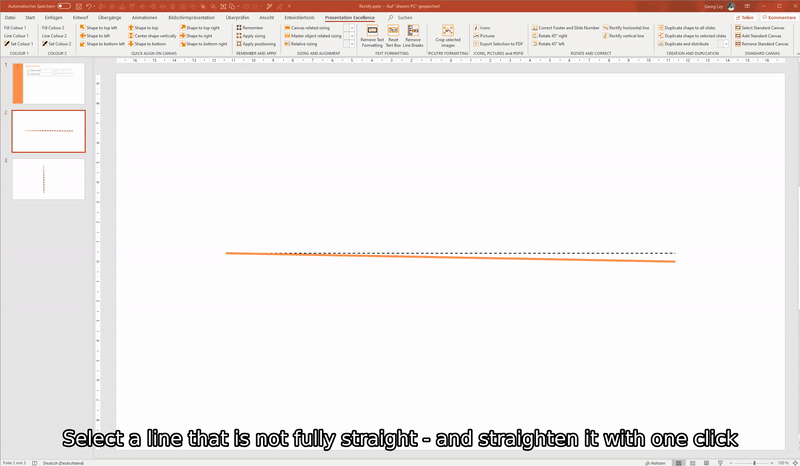Open the Datei menu
The height and width of the screenshot is (466, 800).
point(10,17)
